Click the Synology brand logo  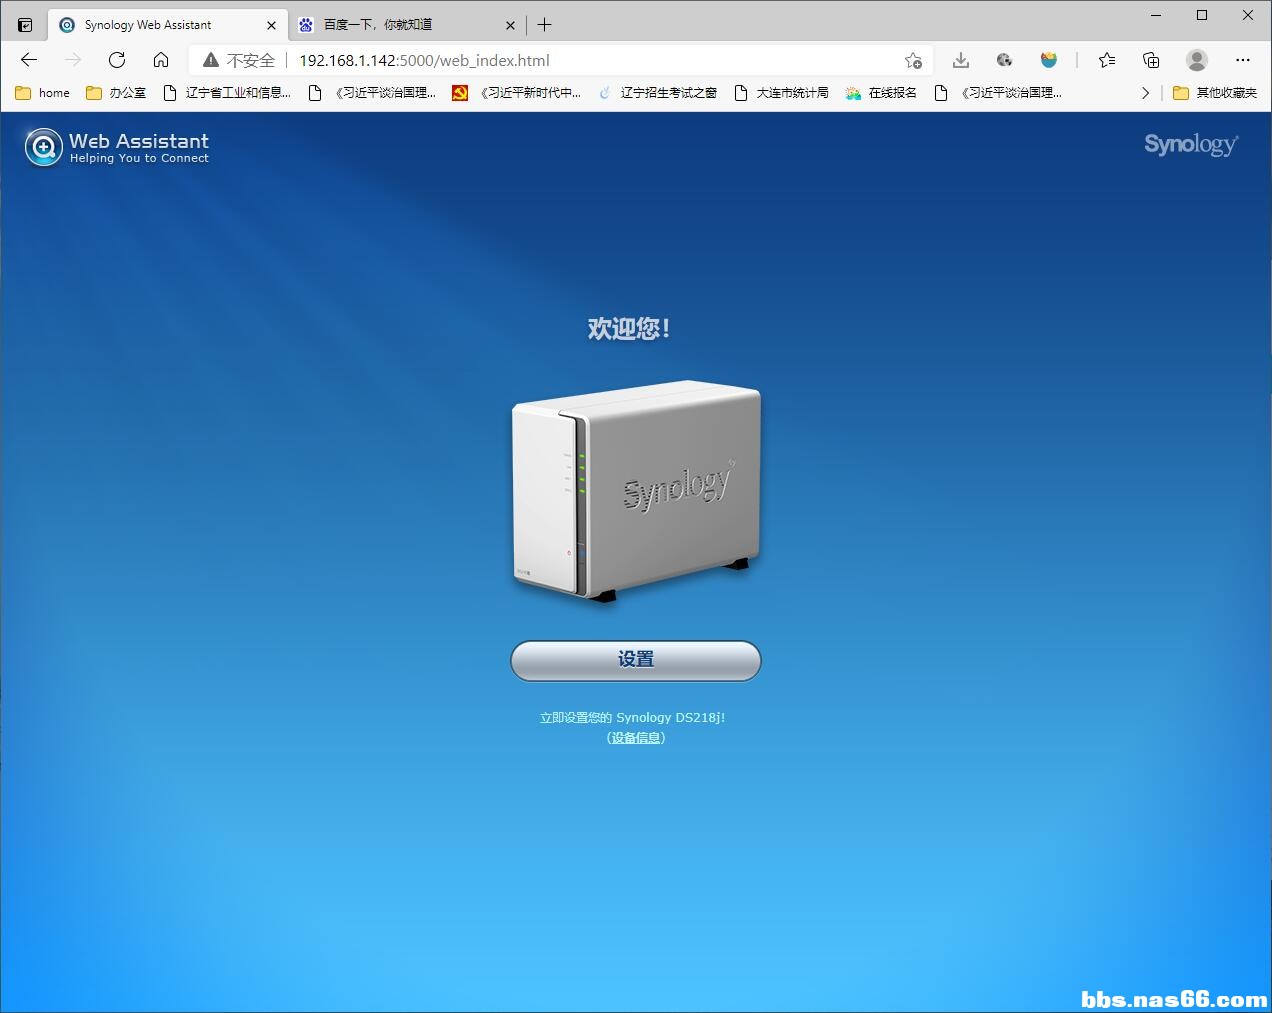(x=1191, y=145)
